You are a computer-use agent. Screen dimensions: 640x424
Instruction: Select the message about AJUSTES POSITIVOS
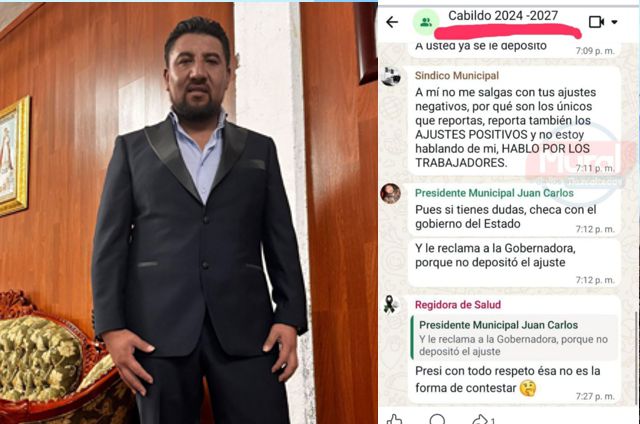pyautogui.click(x=514, y=121)
